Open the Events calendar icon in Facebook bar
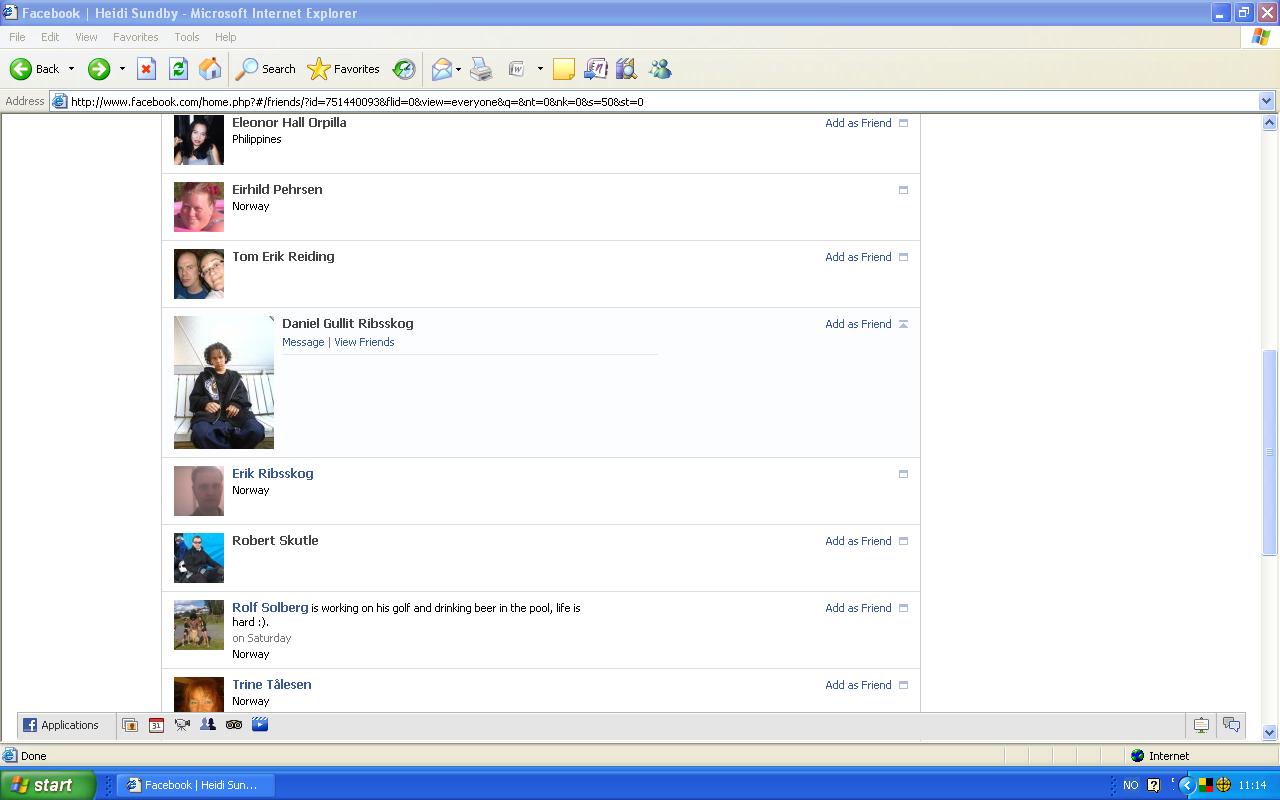This screenshot has height=800, width=1280. click(156, 725)
